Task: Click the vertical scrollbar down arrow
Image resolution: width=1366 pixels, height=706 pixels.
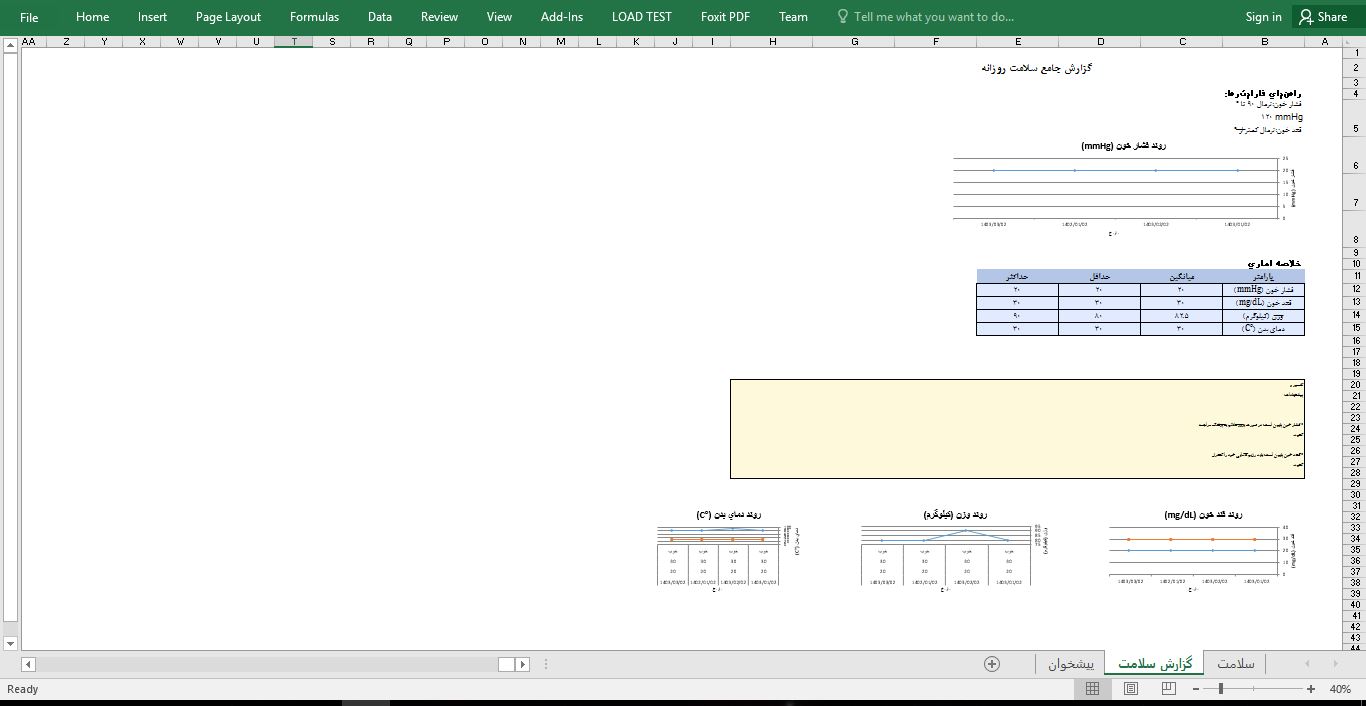Action: [x=10, y=643]
